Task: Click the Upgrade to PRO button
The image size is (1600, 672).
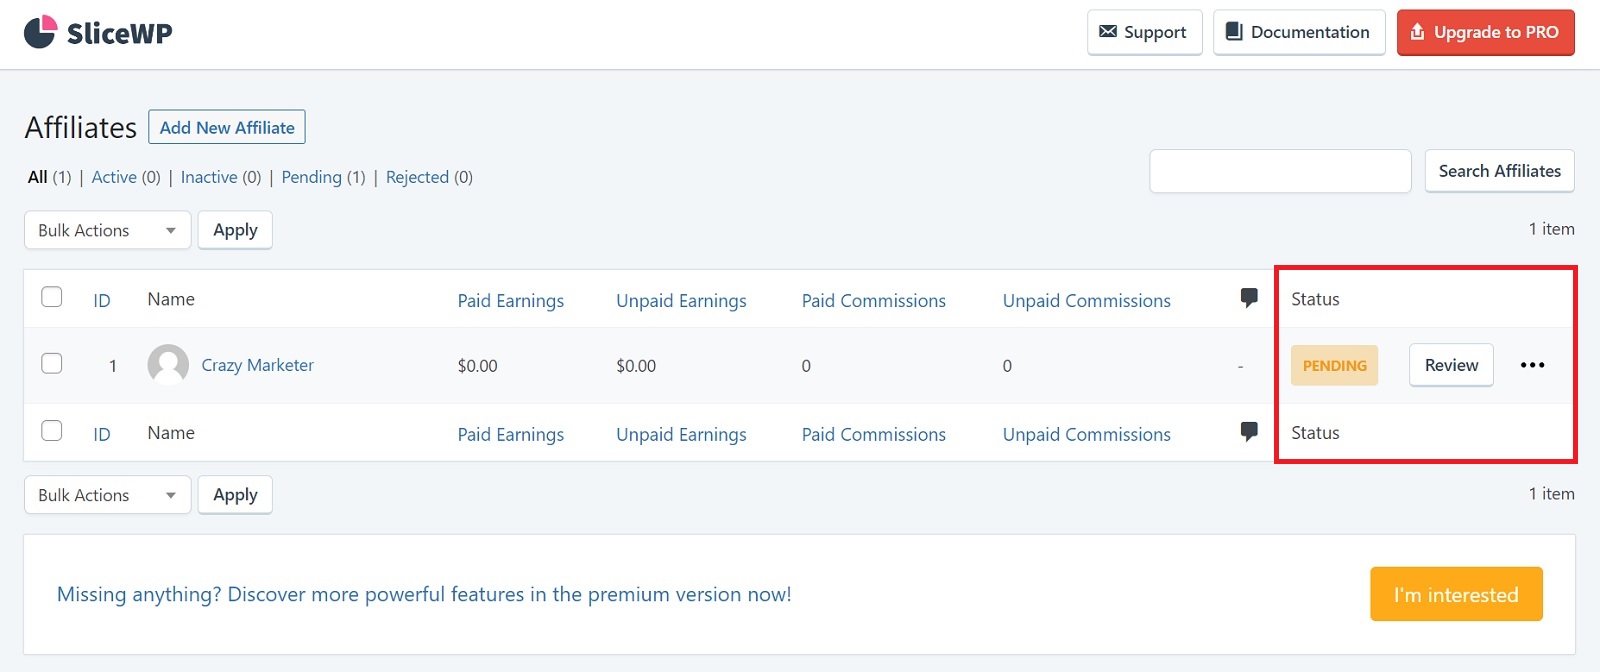Action: pos(1485,32)
